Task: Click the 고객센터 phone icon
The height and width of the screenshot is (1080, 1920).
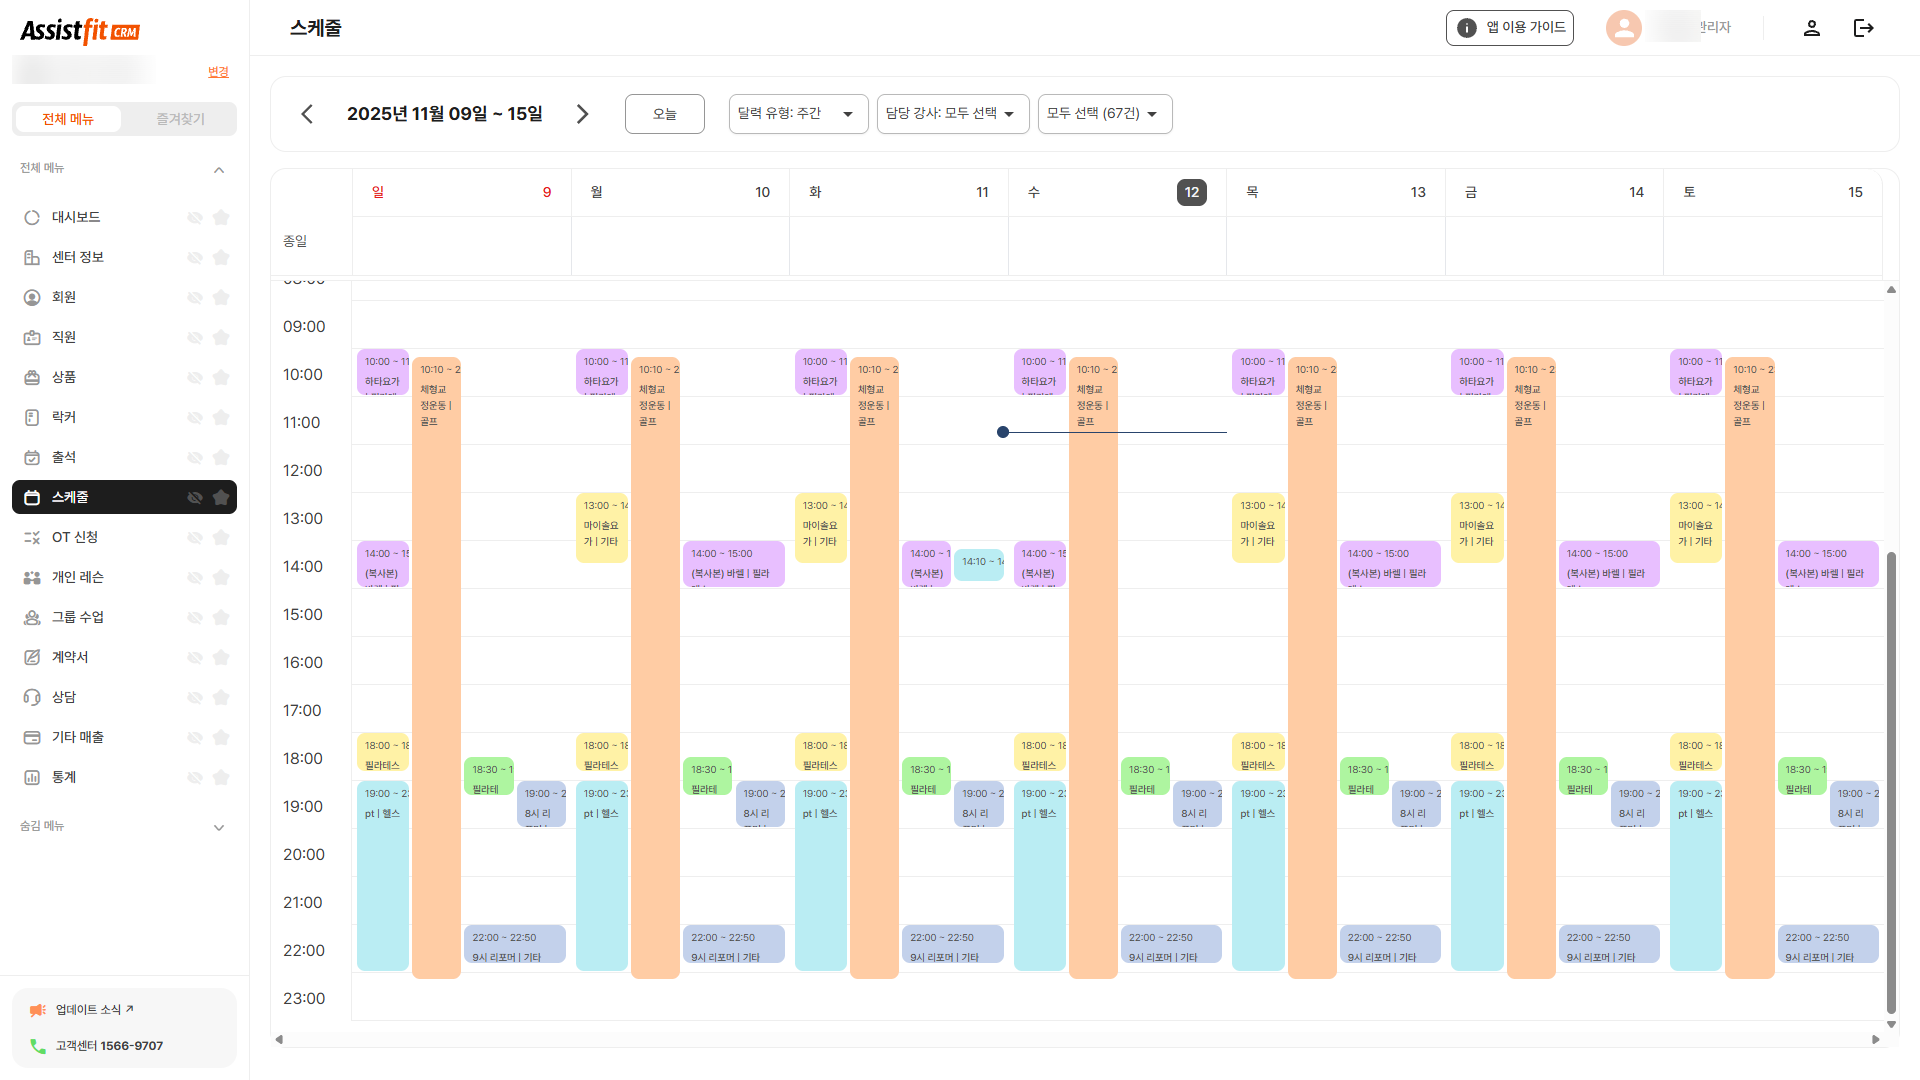Action: tap(38, 1046)
